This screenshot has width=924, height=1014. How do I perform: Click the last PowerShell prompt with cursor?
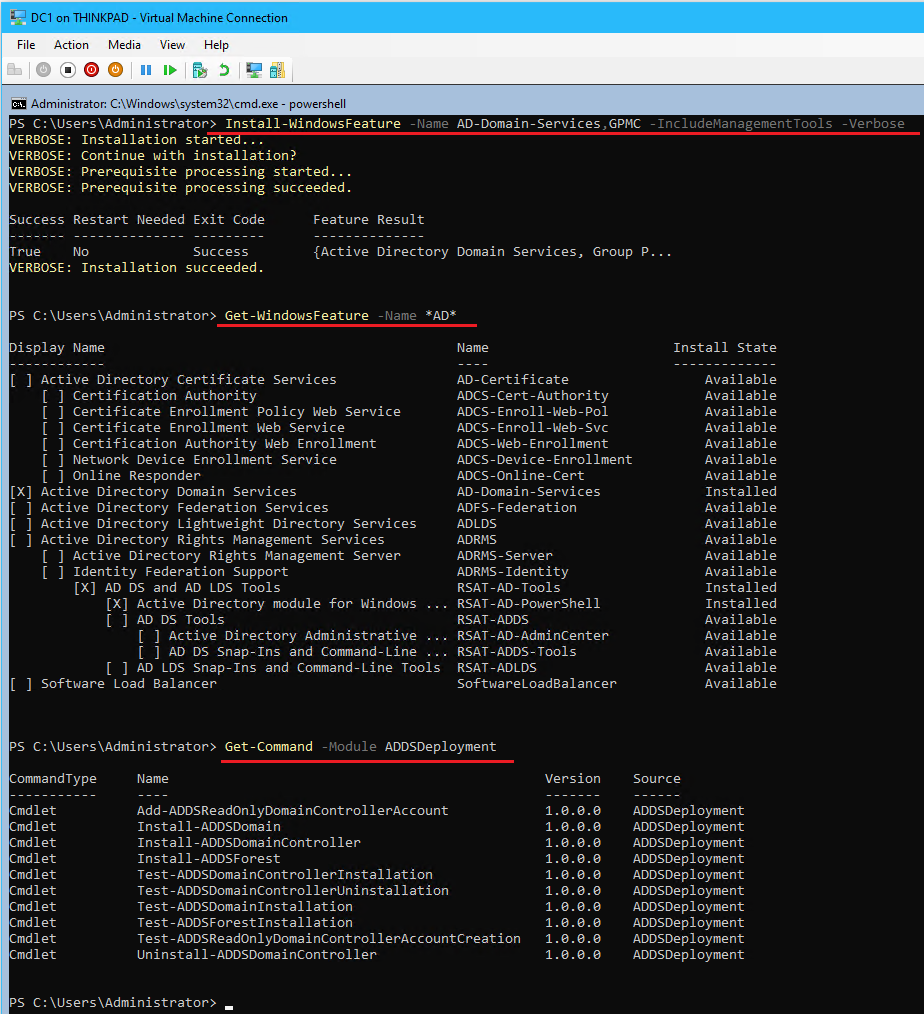(121, 1003)
